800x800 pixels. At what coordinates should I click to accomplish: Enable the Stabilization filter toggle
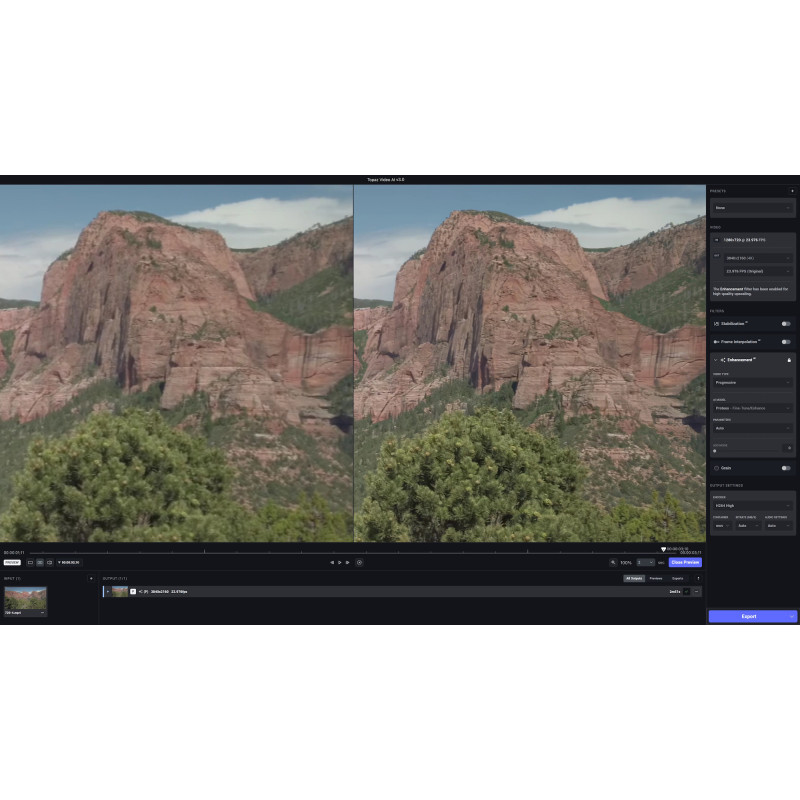coord(786,324)
